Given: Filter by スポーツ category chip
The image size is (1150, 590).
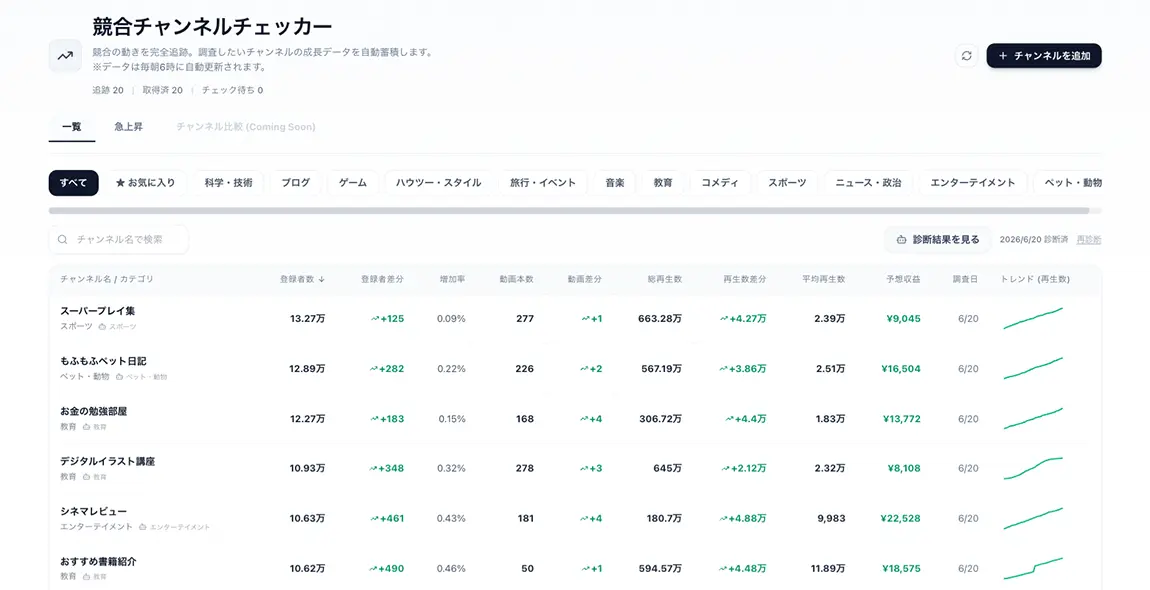Looking at the screenshot, I should (x=787, y=183).
